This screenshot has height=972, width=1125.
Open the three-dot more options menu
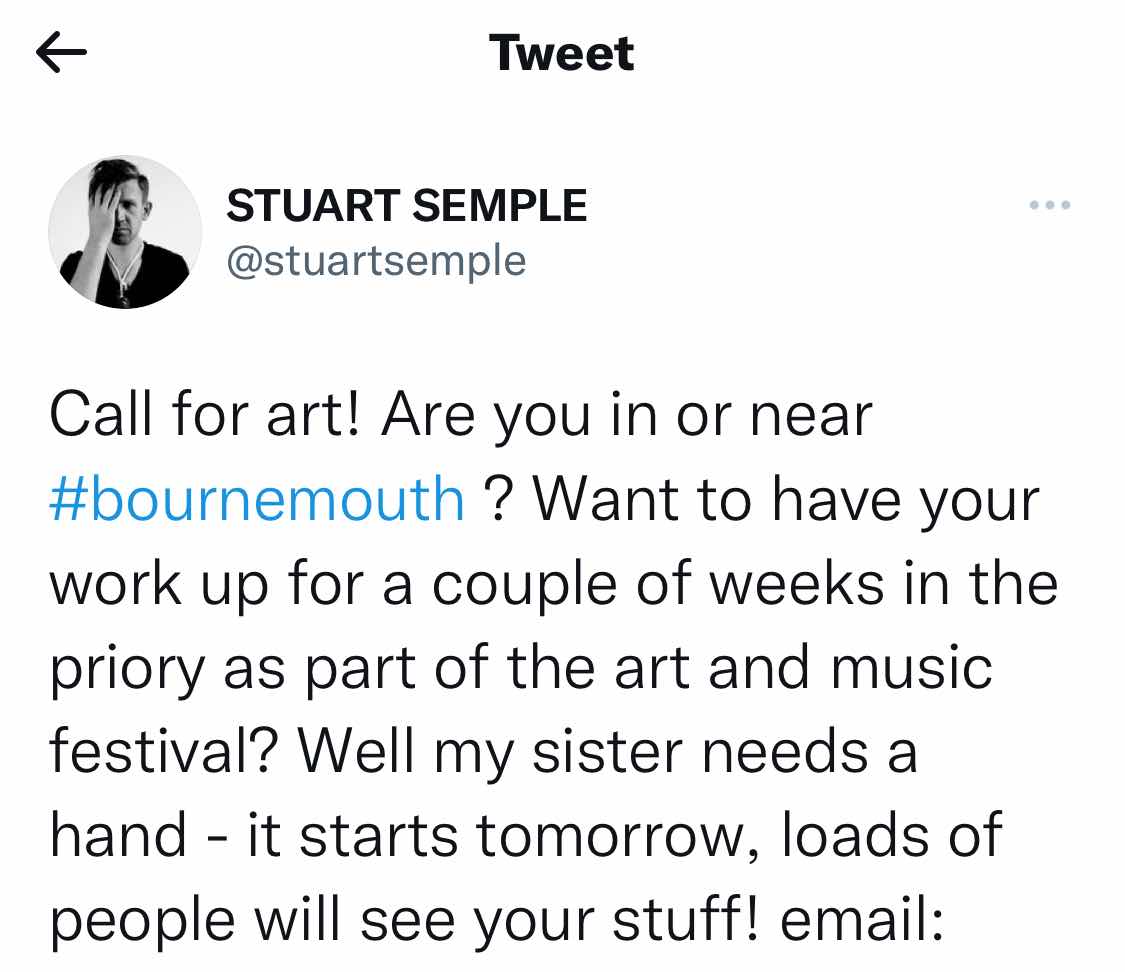point(1050,205)
